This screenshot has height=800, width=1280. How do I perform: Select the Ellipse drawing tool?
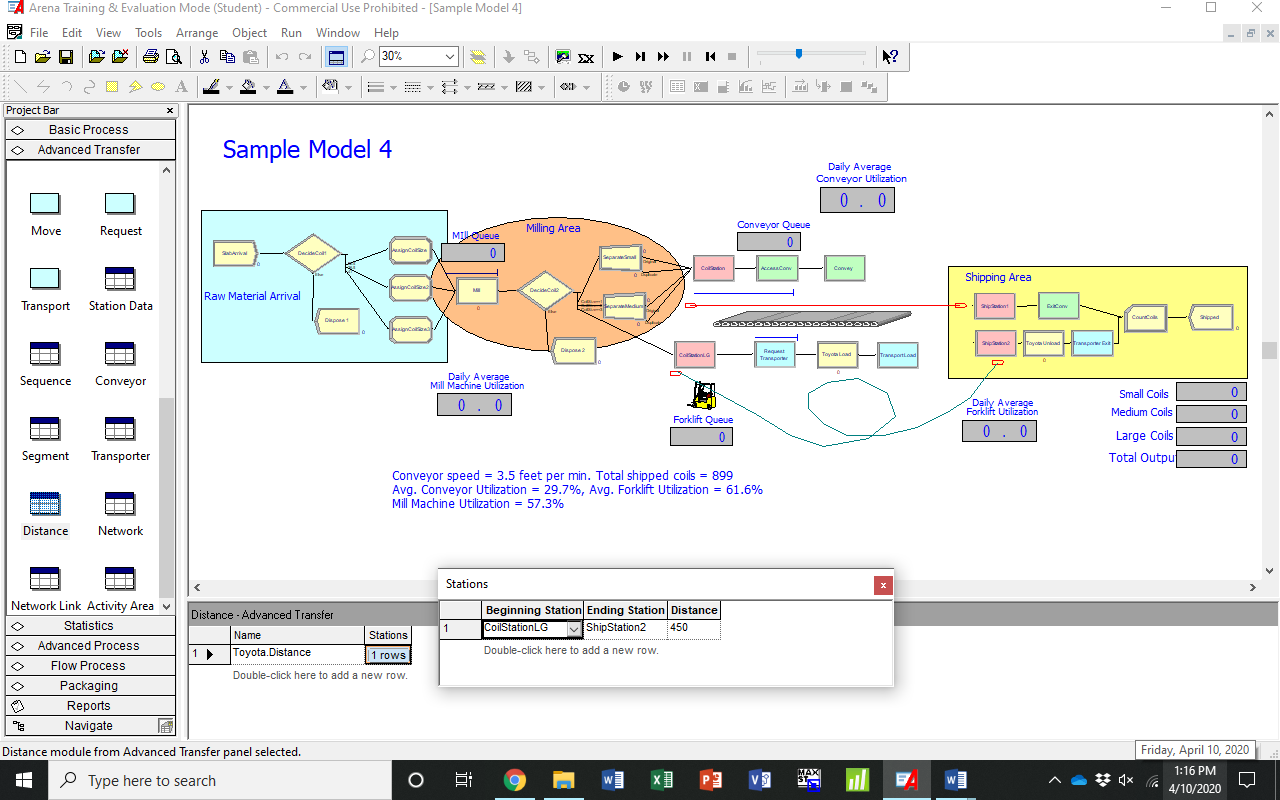(x=158, y=87)
